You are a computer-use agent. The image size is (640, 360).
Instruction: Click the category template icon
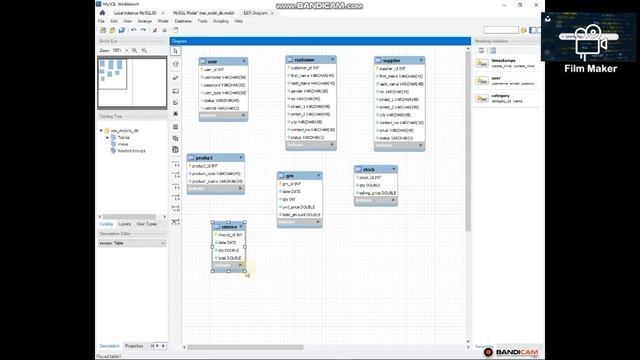tap(482, 98)
